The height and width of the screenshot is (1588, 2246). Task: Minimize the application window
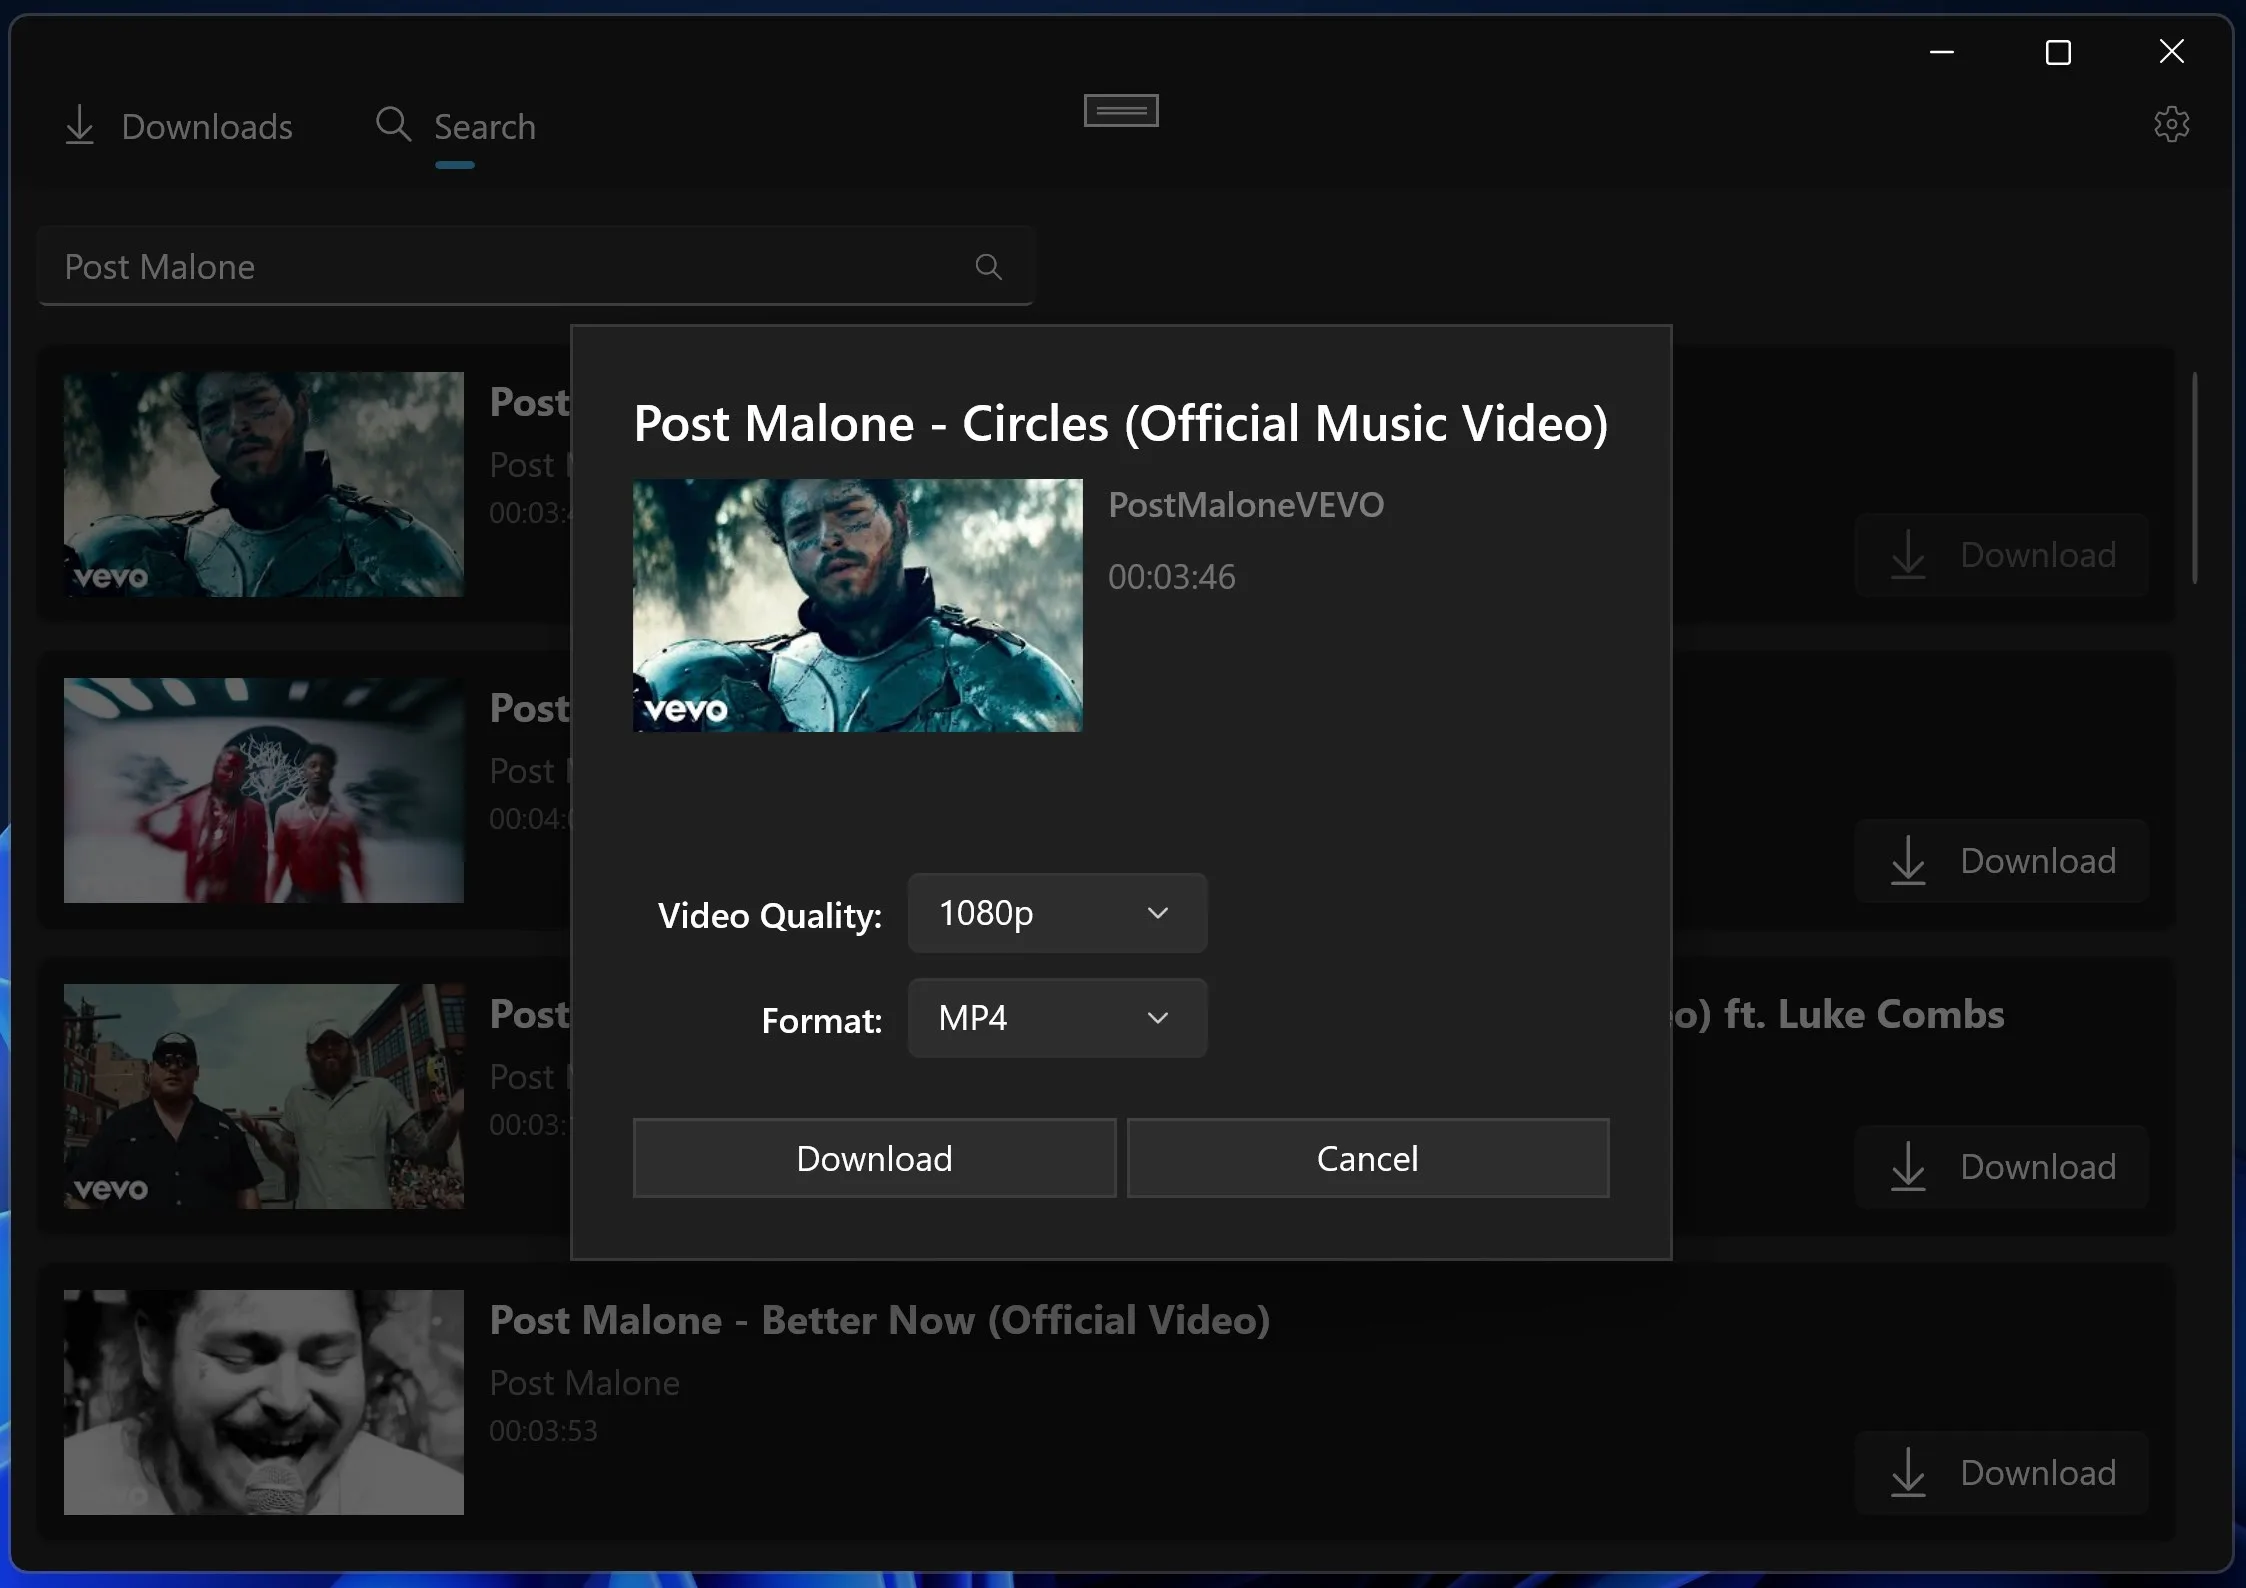tap(1942, 52)
